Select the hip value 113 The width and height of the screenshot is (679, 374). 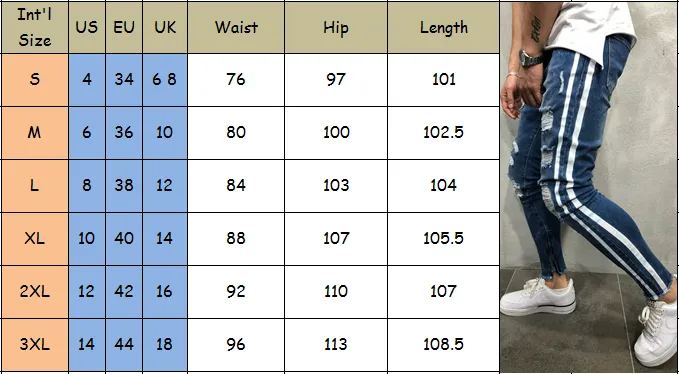point(336,345)
